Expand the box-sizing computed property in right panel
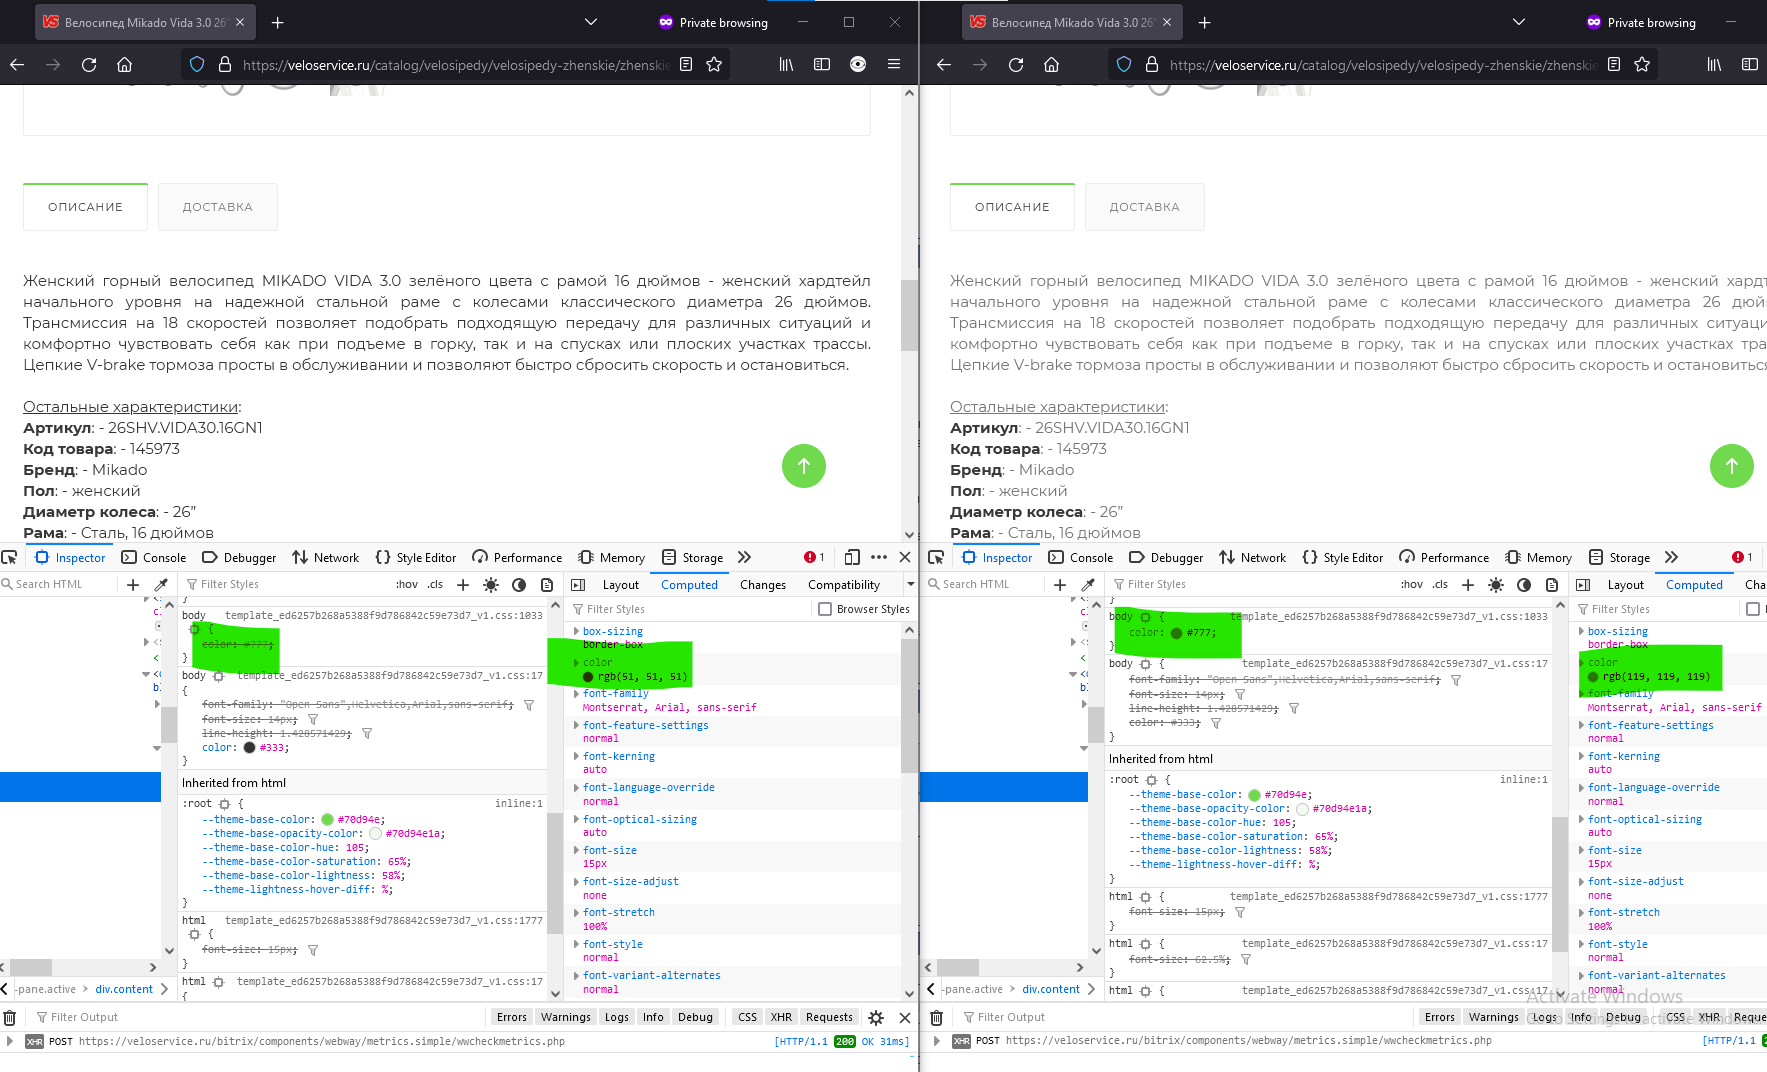1767x1072 pixels. [1582, 632]
